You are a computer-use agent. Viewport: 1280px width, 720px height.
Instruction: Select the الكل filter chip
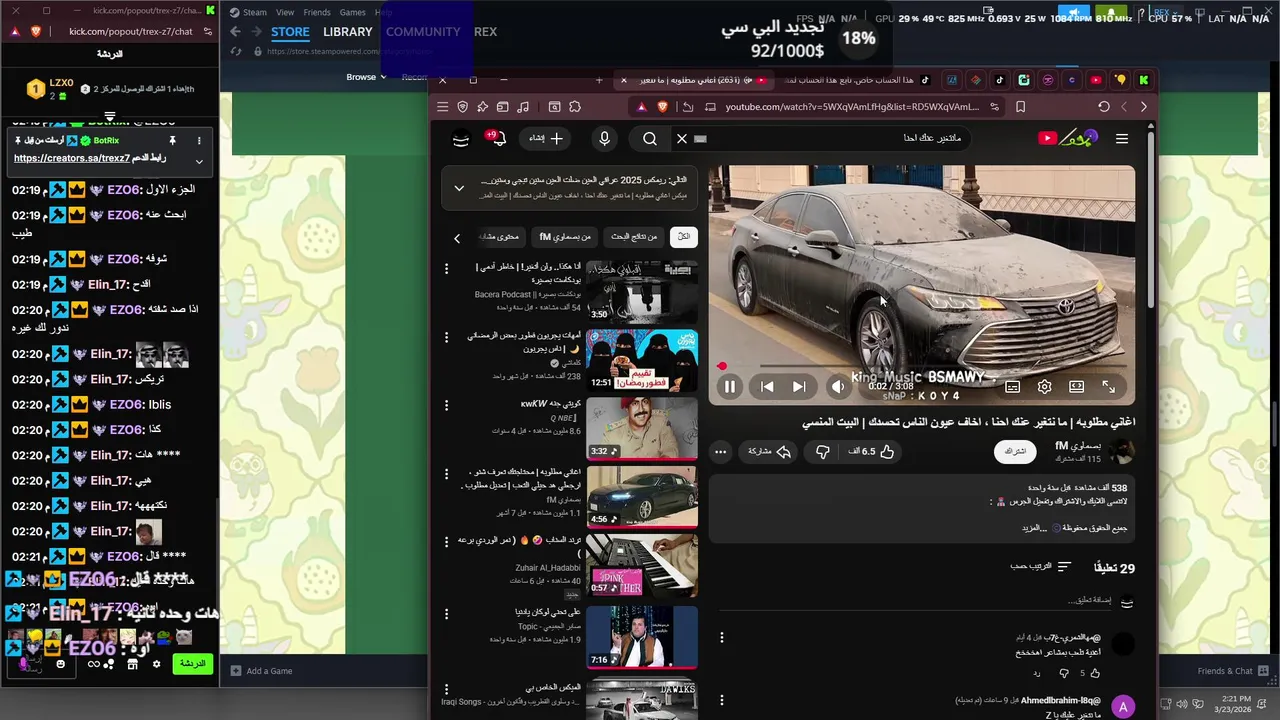click(x=684, y=237)
